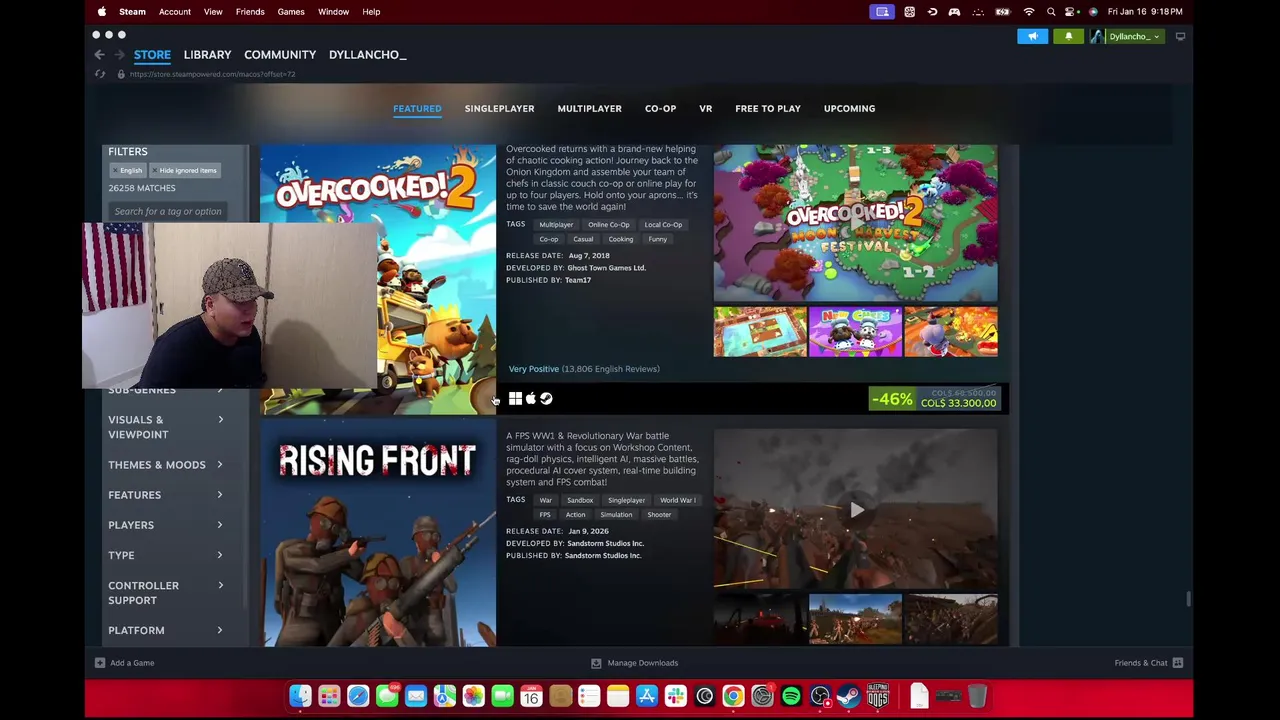This screenshot has width=1280, height=720.
Task: Click the Manage Downloads icon
Action: pos(596,663)
